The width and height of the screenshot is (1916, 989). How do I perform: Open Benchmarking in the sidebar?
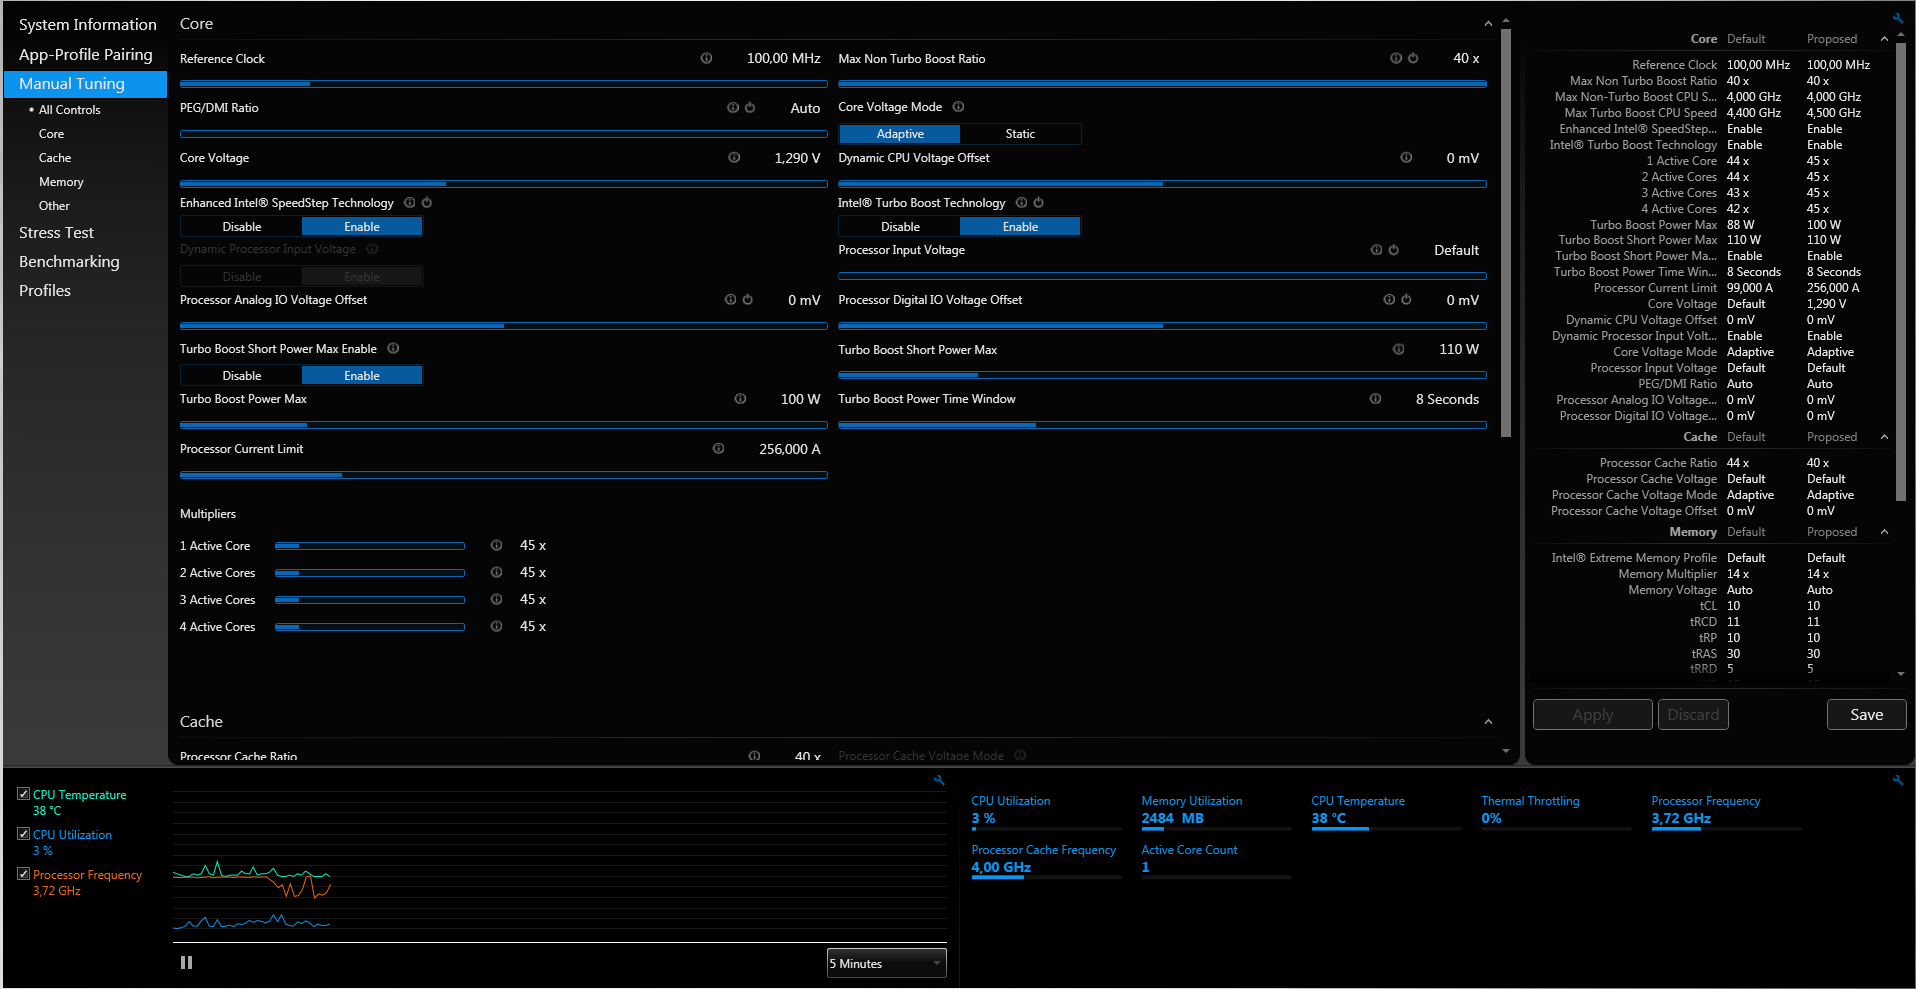(x=69, y=262)
